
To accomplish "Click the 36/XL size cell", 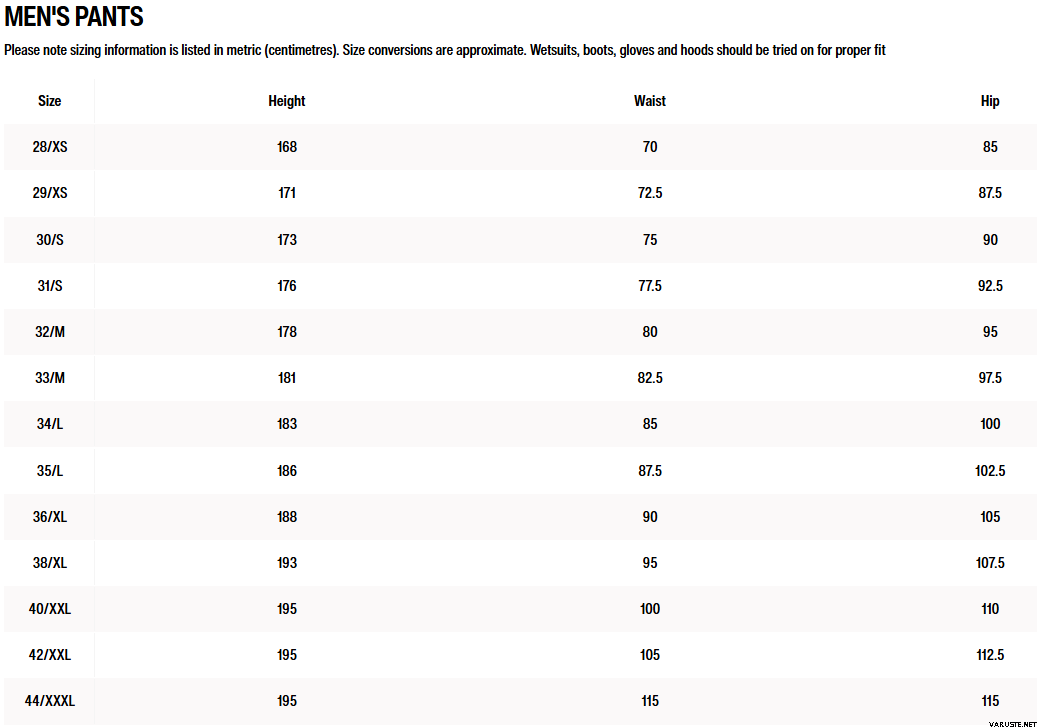I will (50, 517).
